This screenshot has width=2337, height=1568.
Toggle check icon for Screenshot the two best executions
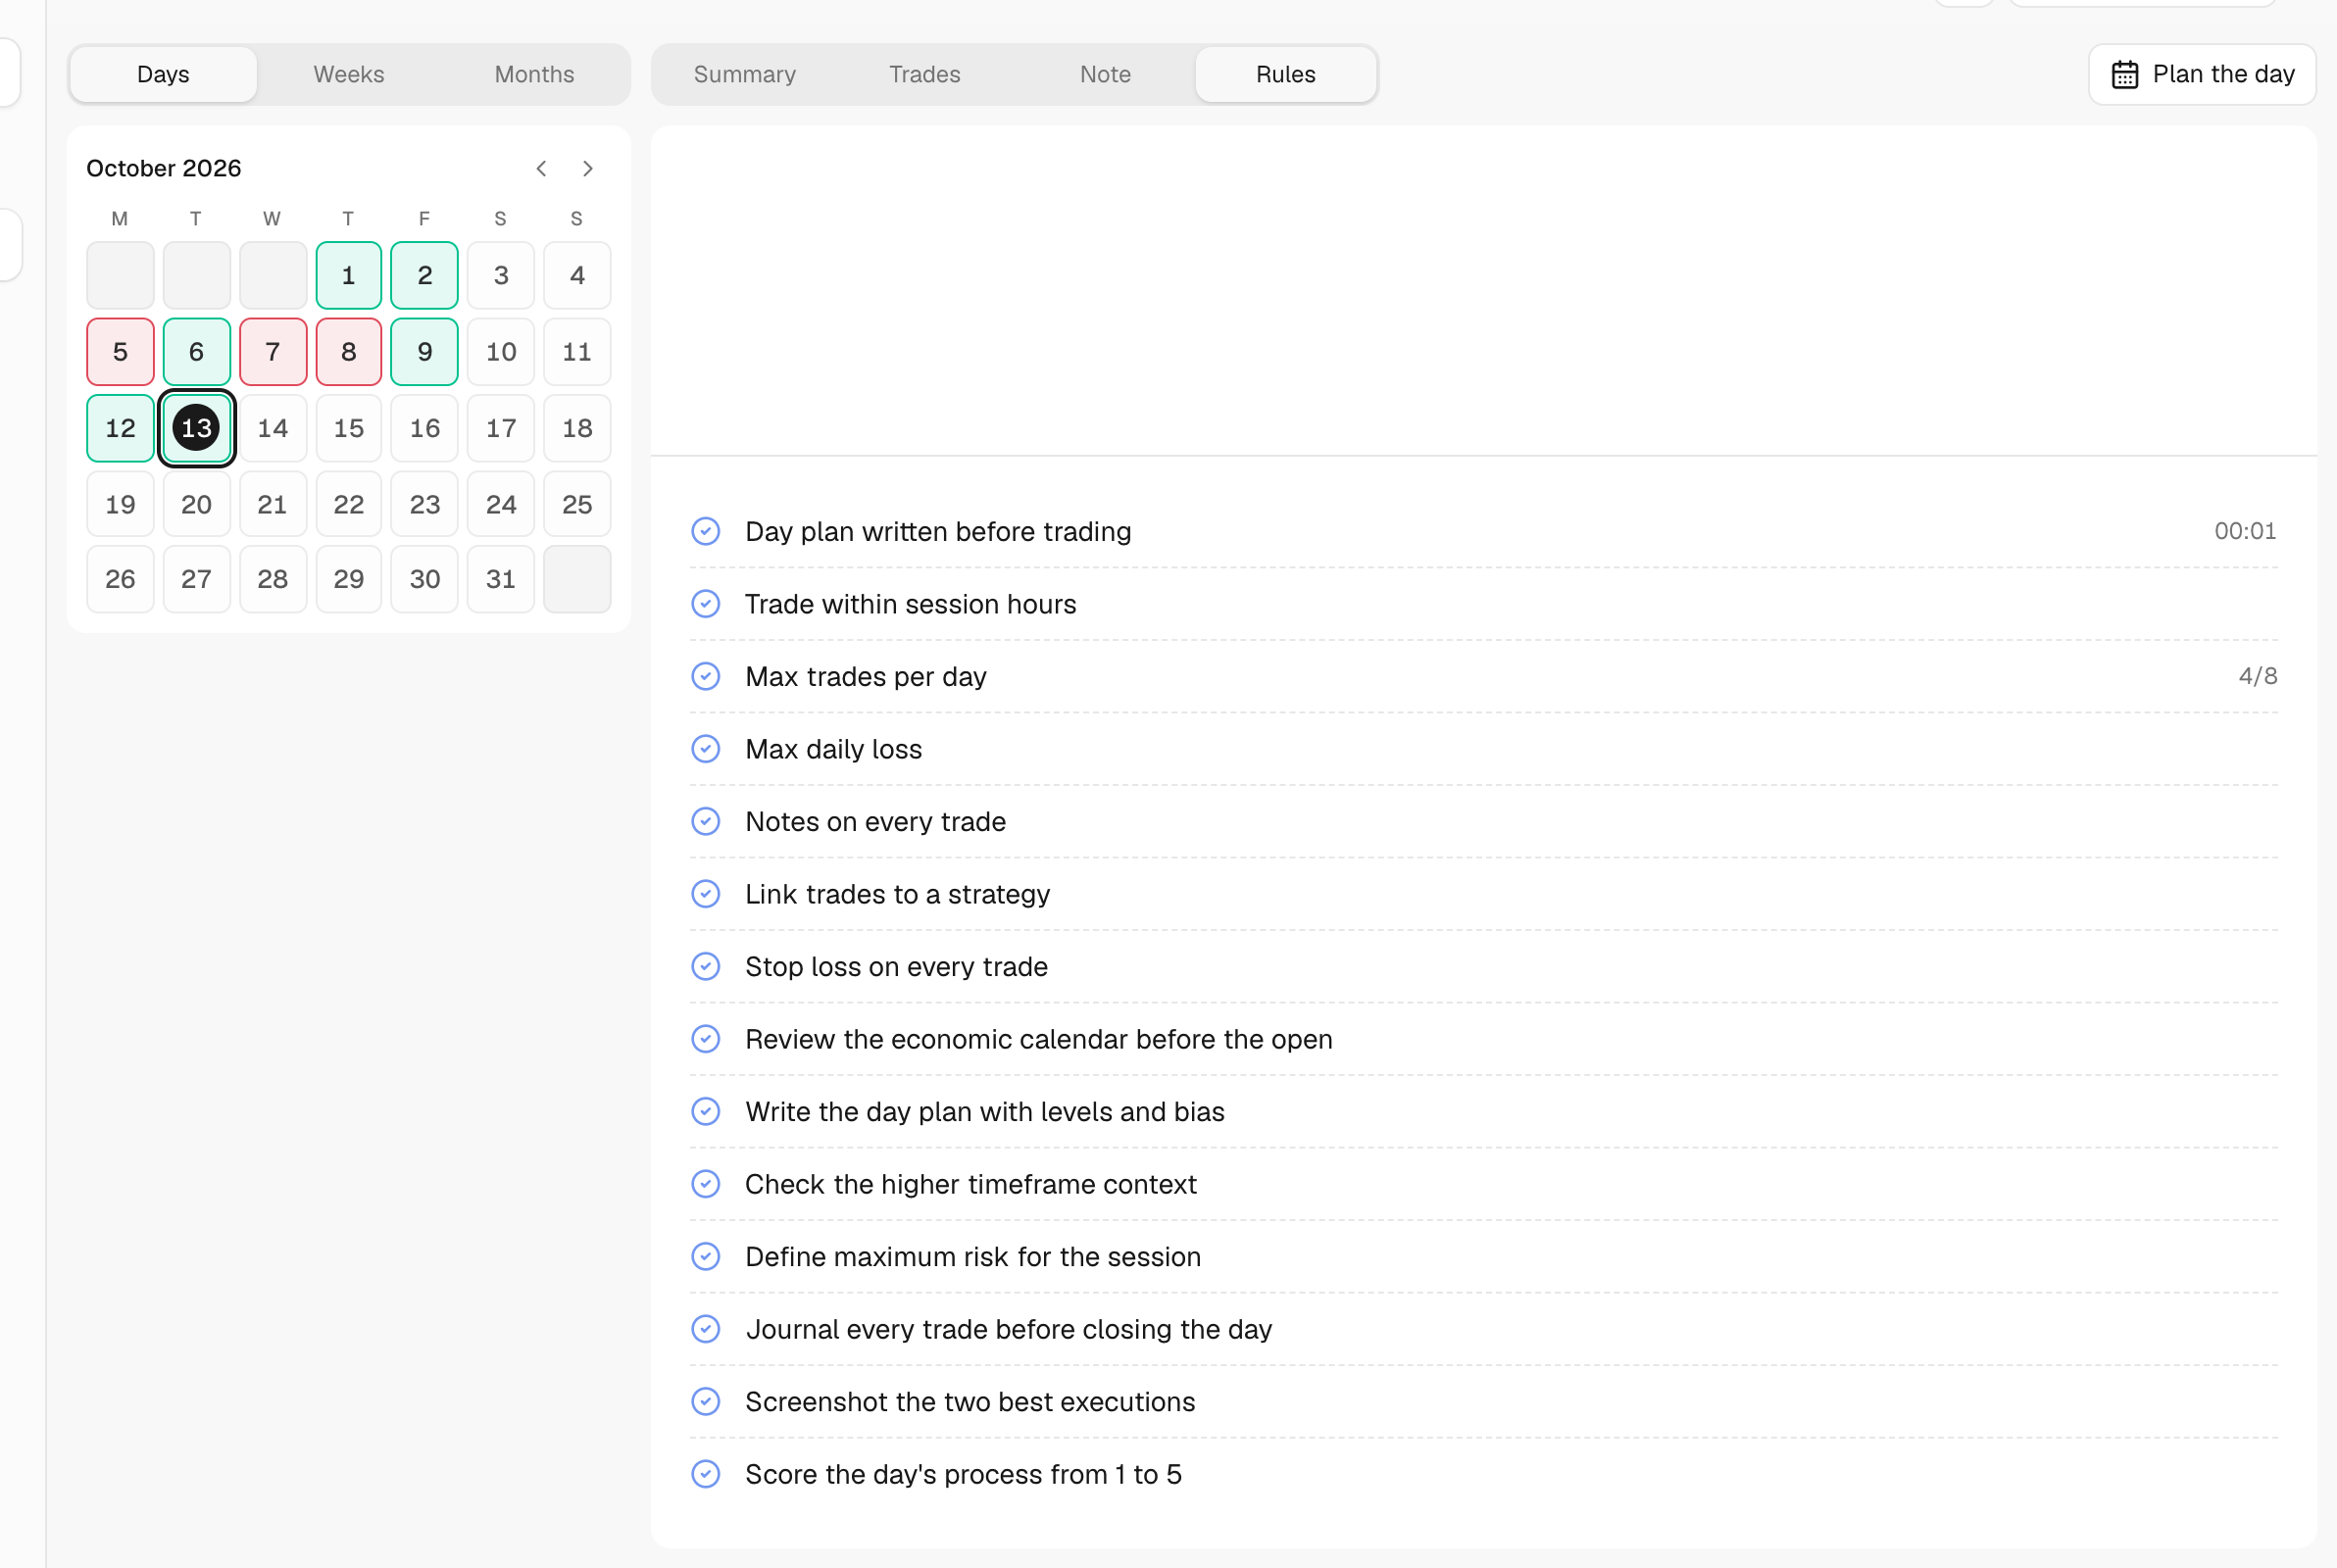[706, 1401]
